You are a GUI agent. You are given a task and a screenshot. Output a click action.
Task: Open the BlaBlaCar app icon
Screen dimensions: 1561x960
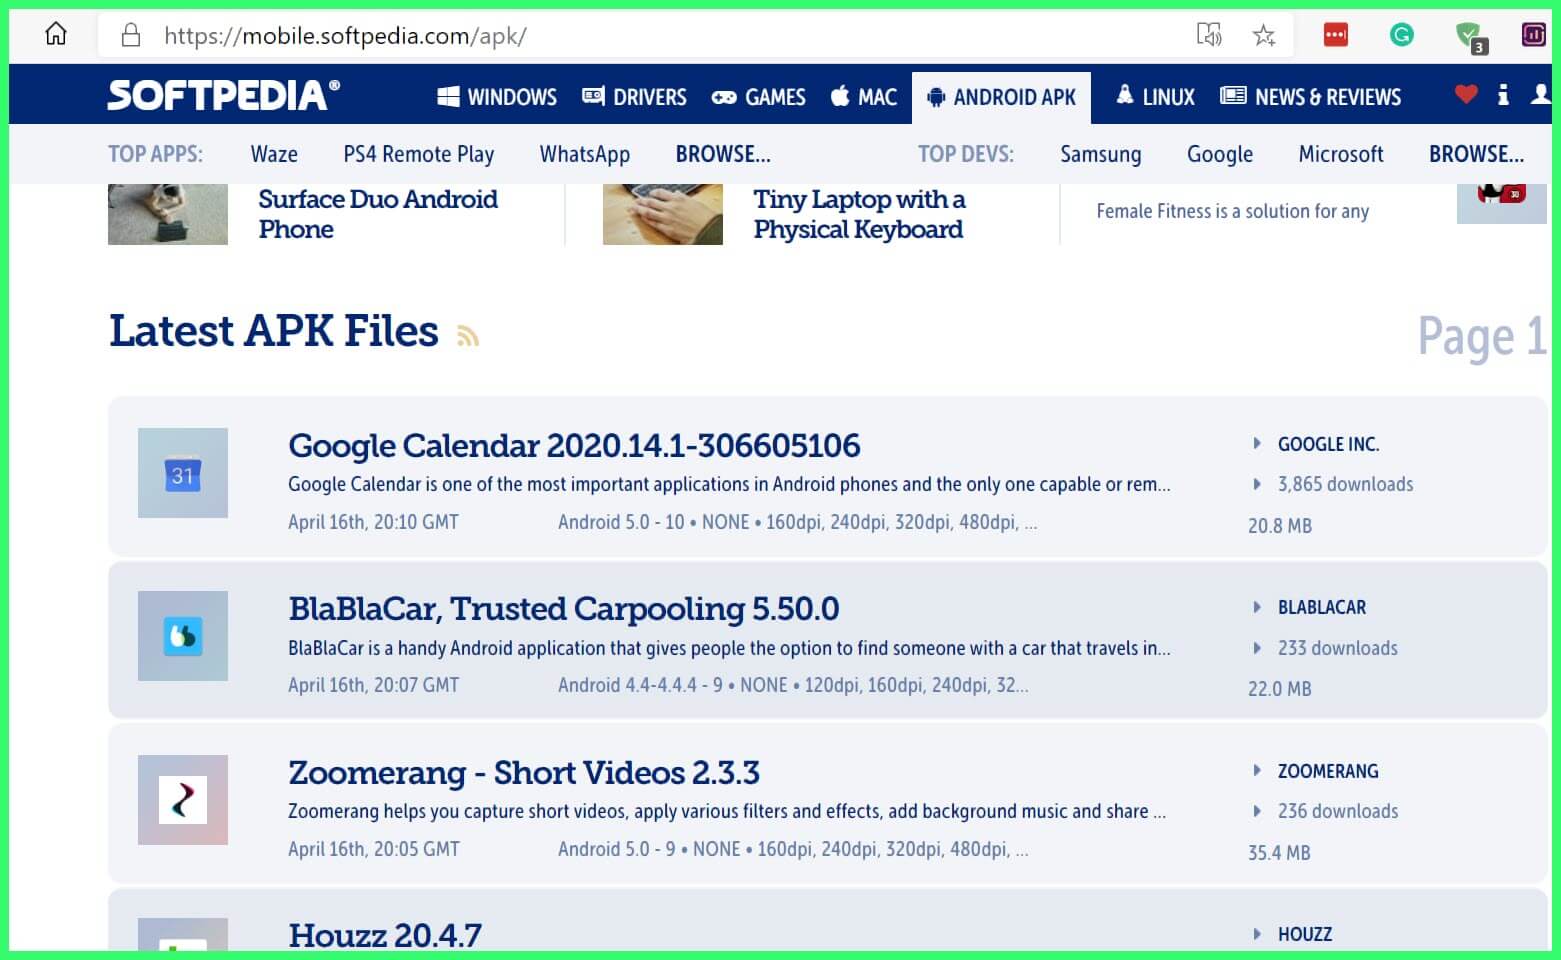click(x=183, y=636)
